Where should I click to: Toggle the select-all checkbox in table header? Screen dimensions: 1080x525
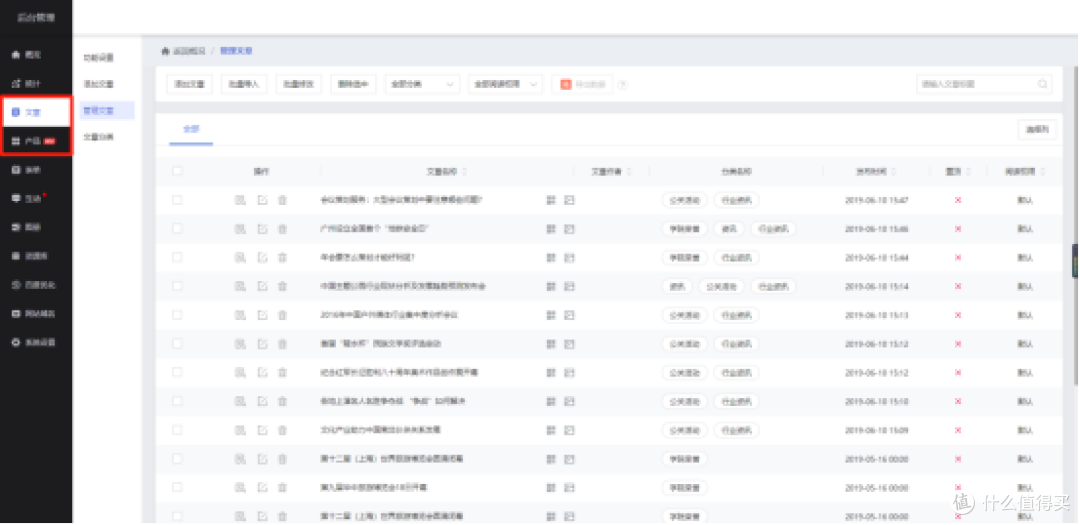pyautogui.click(x=177, y=171)
